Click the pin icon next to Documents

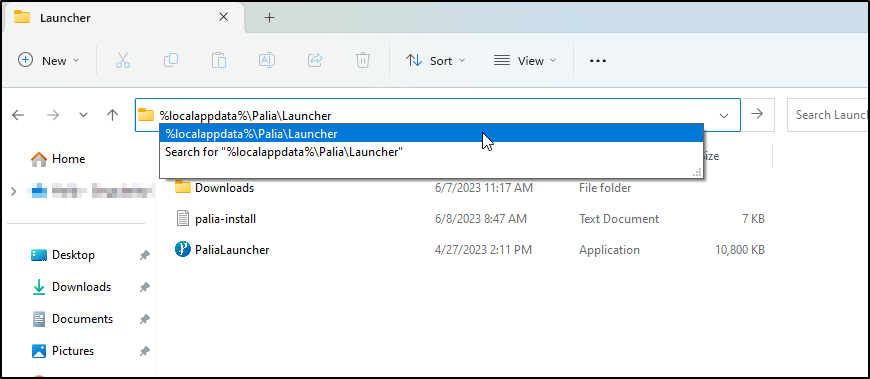pyautogui.click(x=144, y=319)
